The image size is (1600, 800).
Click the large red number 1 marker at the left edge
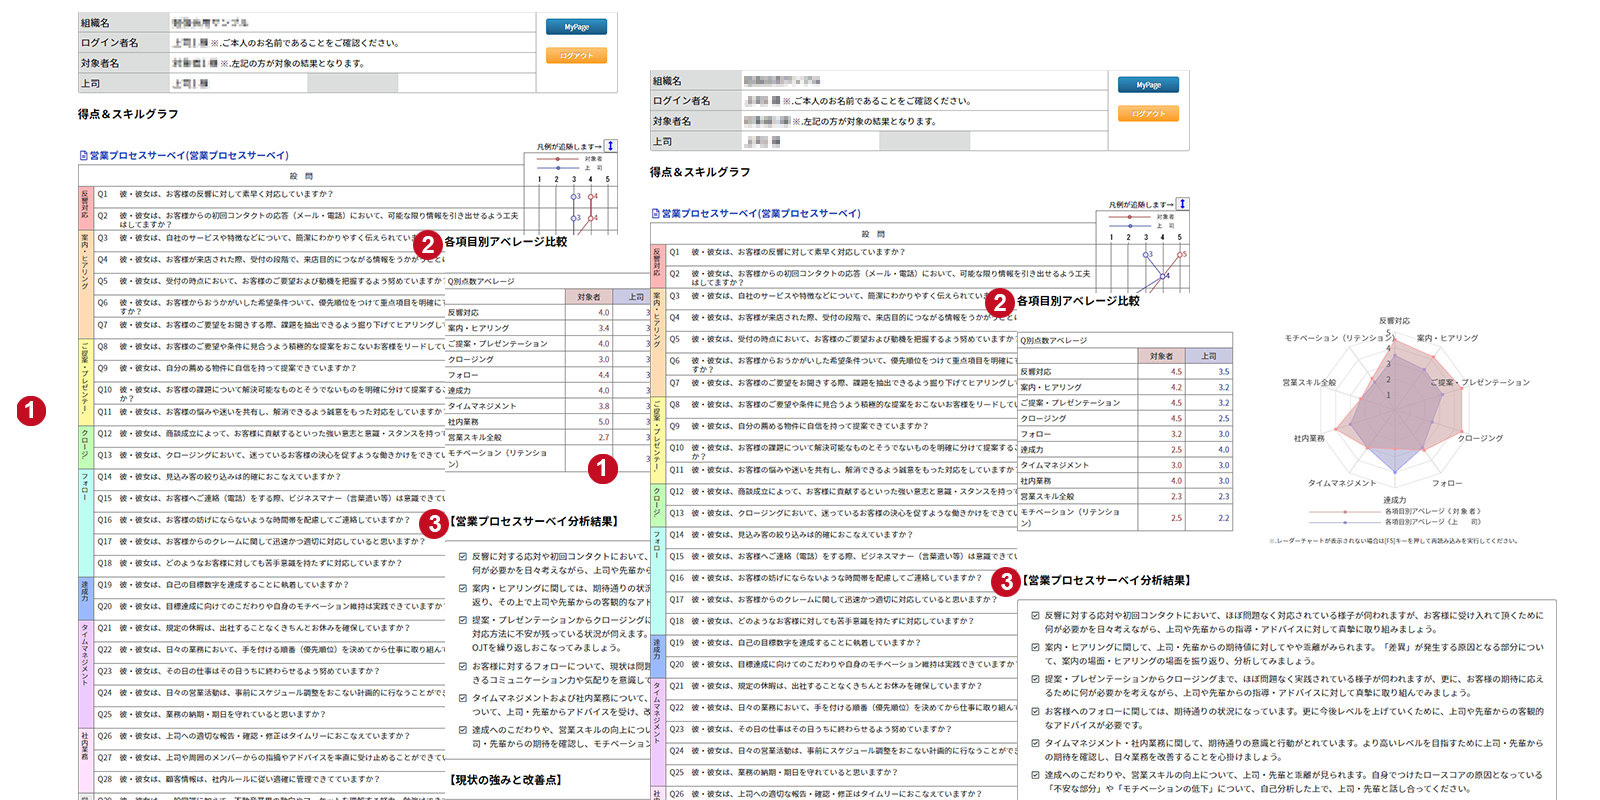click(30, 410)
